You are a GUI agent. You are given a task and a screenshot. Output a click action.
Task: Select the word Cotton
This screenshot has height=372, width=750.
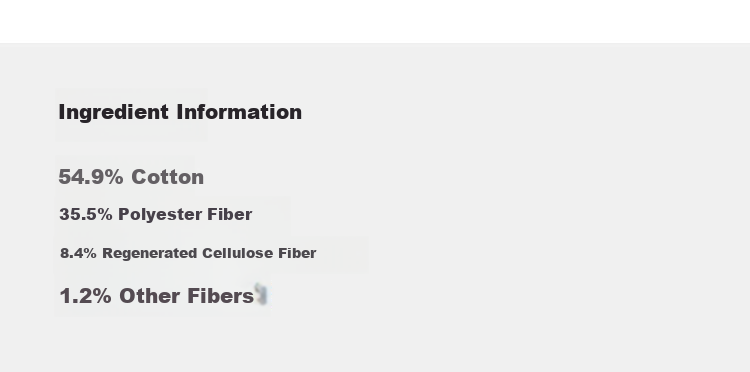(167, 177)
